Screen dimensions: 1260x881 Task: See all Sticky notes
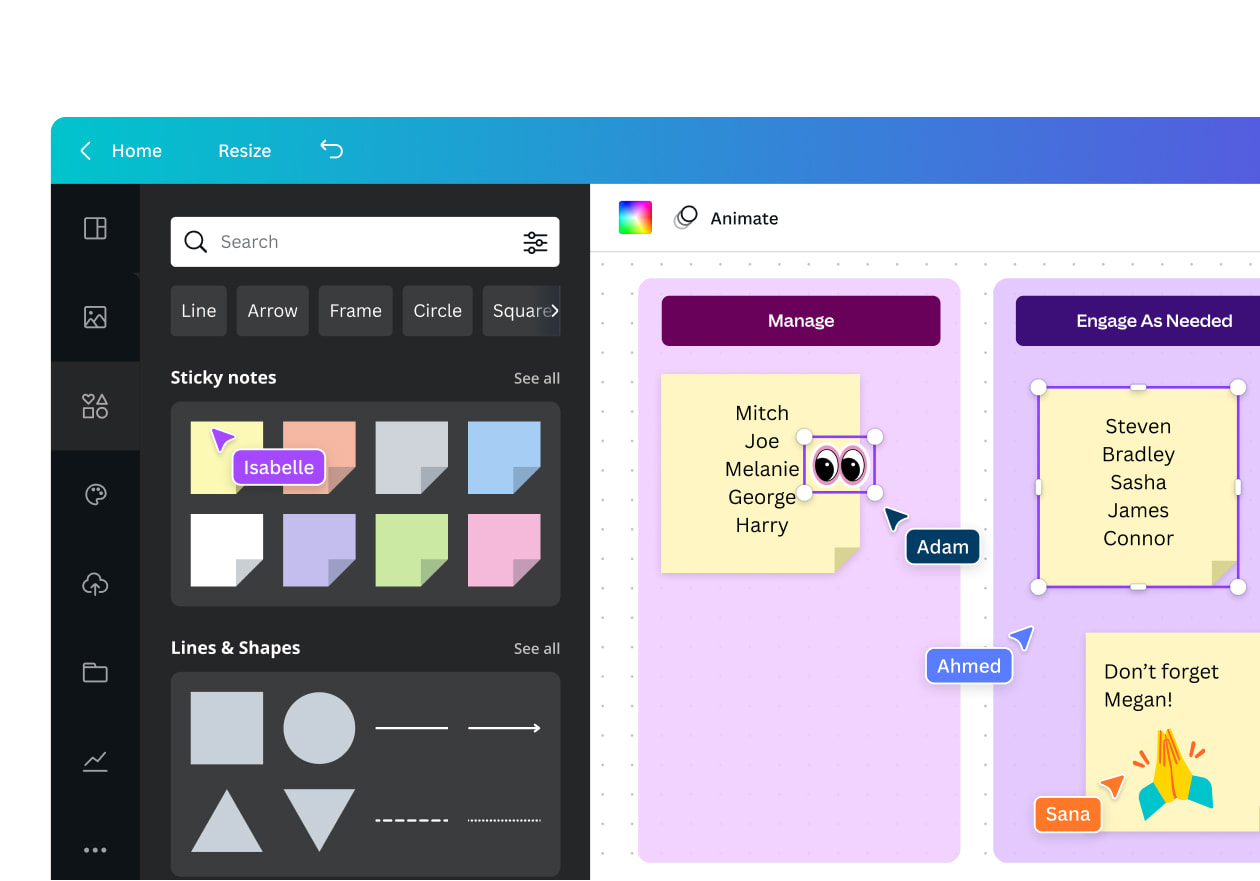pos(537,378)
